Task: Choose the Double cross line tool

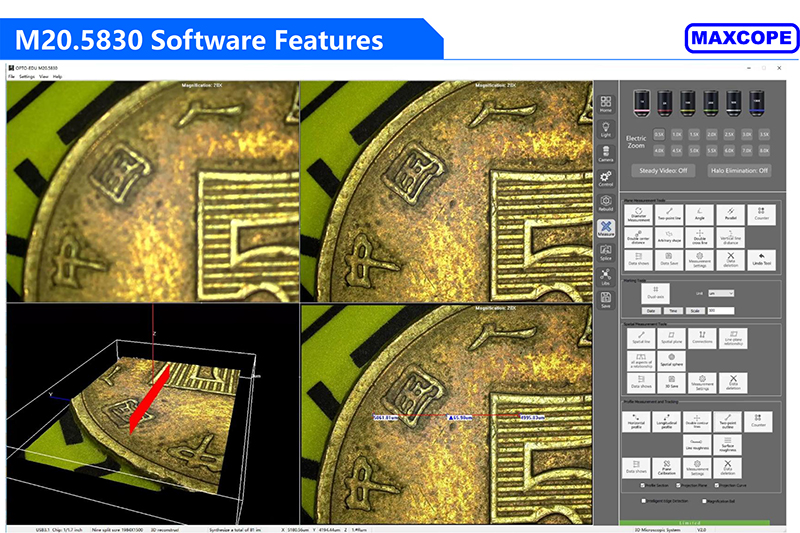Action: click(x=699, y=237)
